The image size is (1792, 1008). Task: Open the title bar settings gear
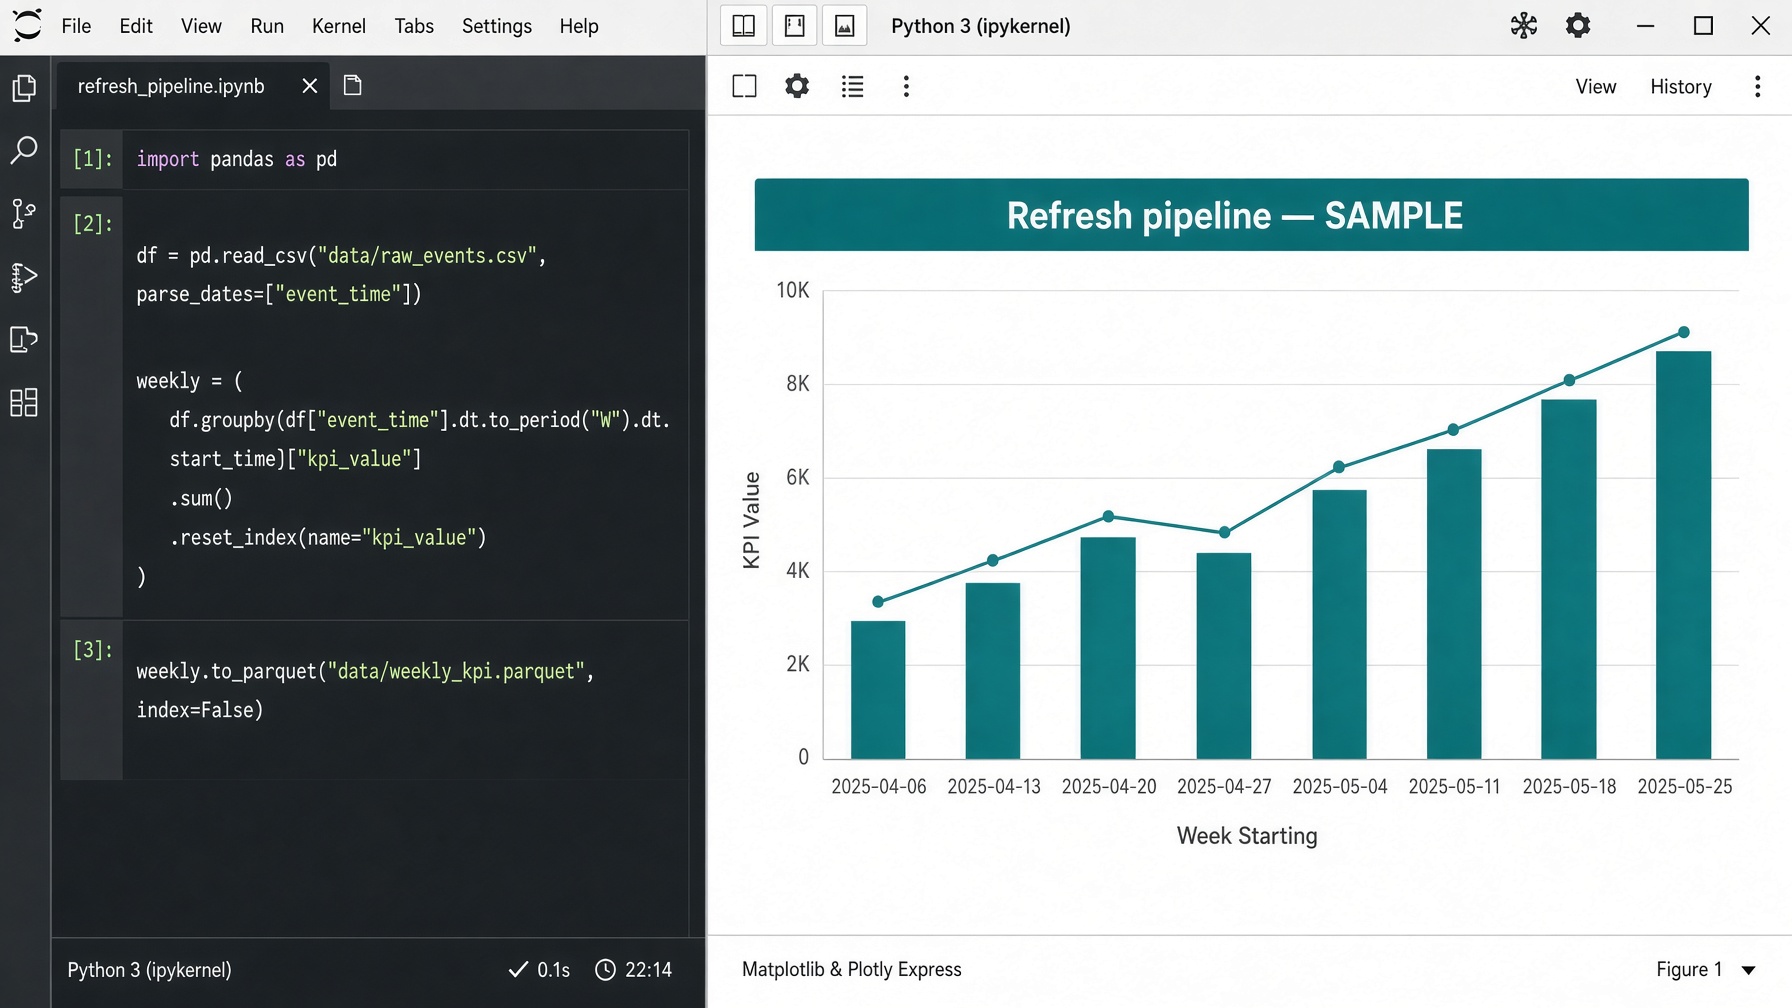click(1578, 26)
